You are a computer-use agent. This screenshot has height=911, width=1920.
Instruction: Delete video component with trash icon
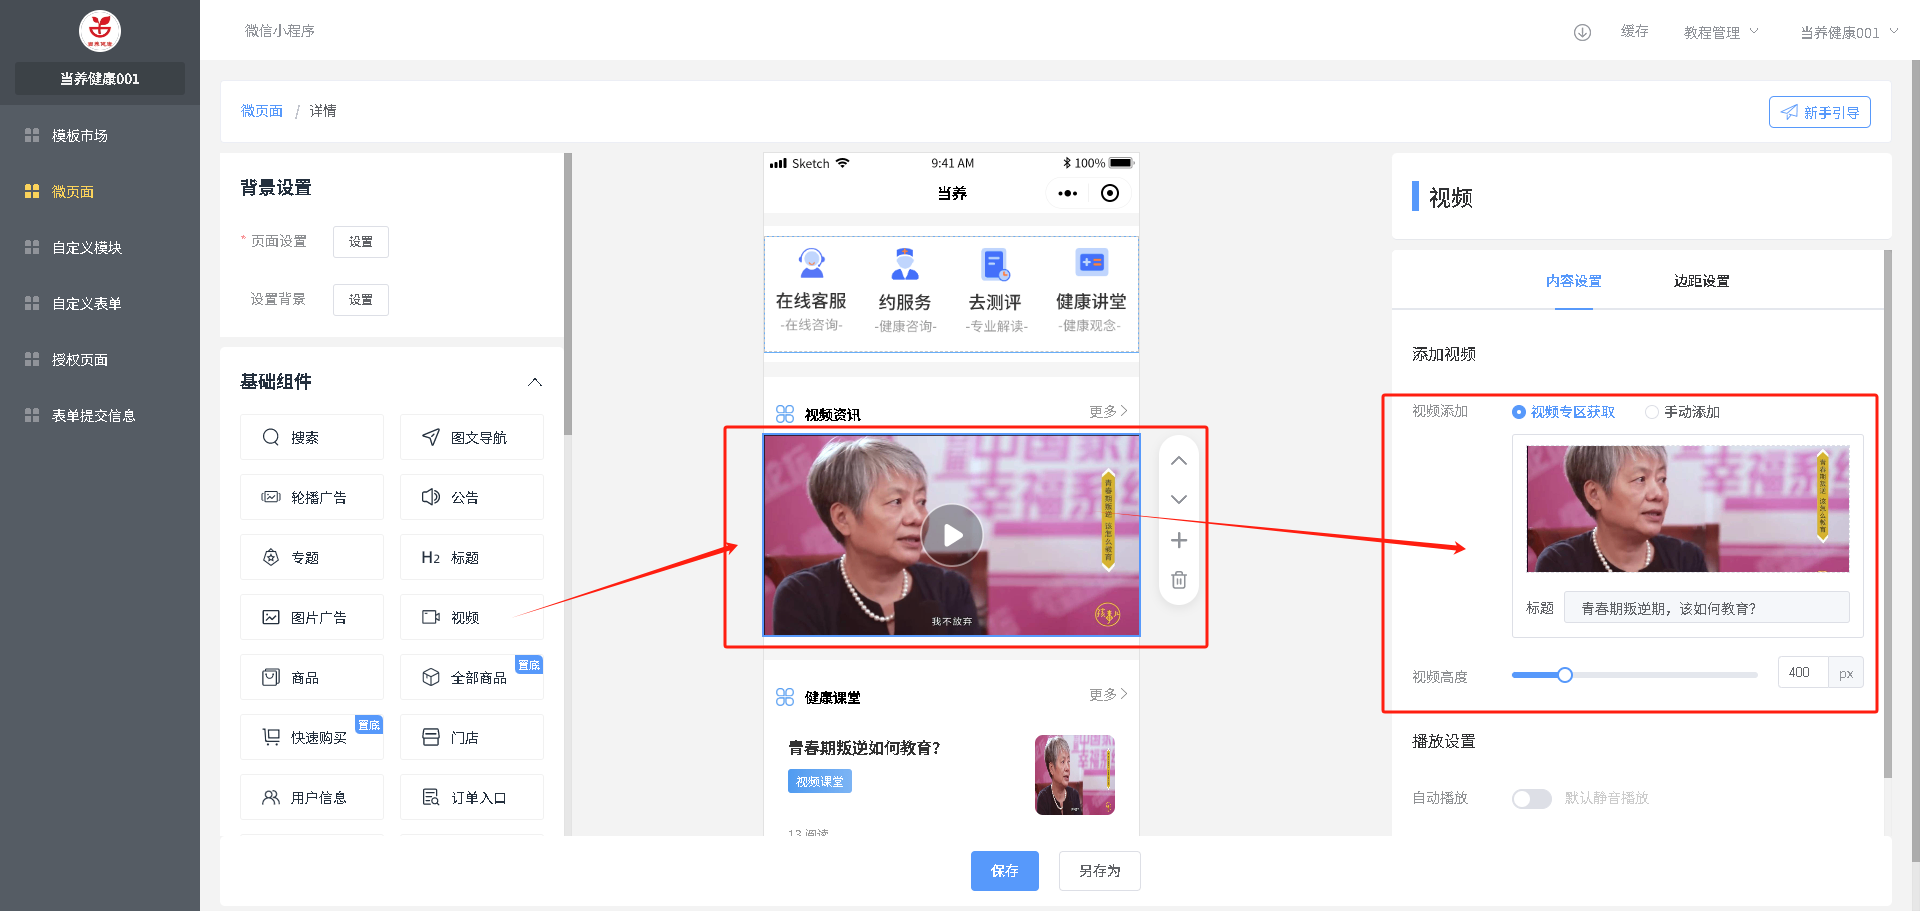pos(1179,580)
